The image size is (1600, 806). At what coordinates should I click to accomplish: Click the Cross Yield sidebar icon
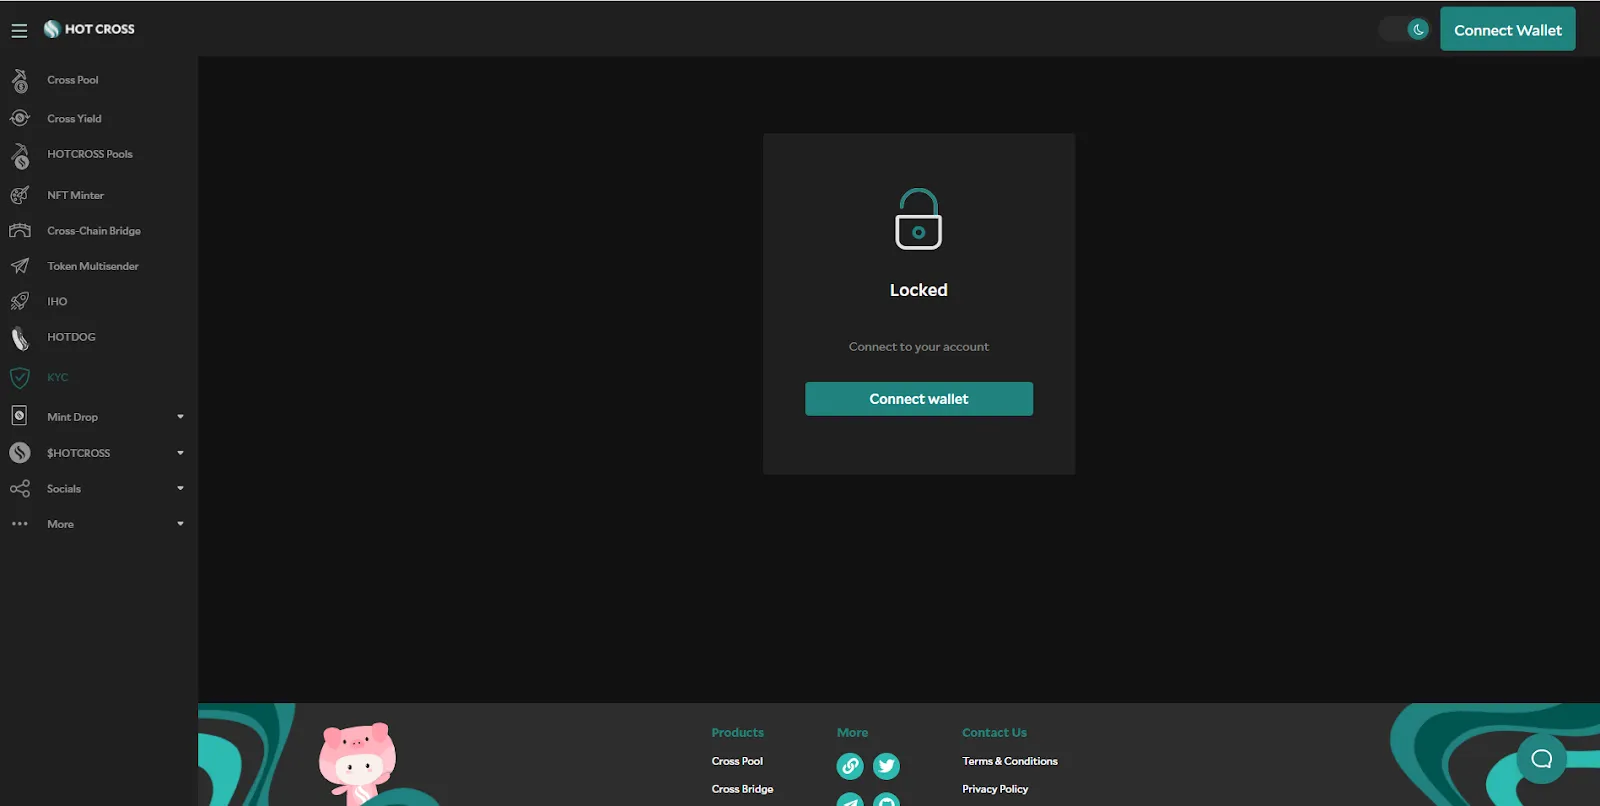pyautogui.click(x=20, y=118)
